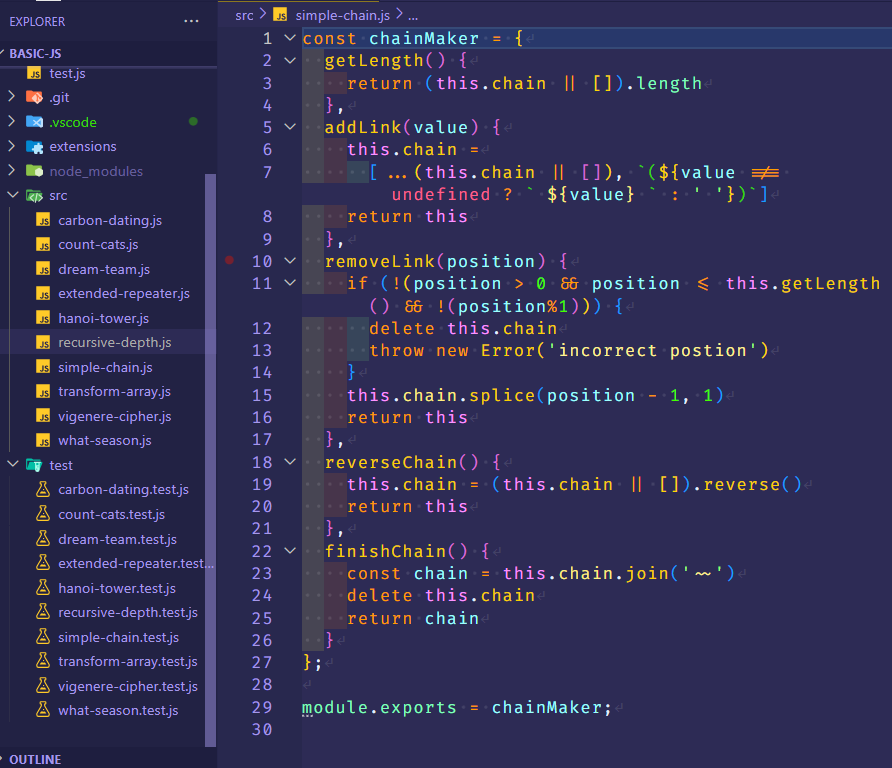Screen dimensions: 892x768
Task: Expand the node_modules folder chevron
Action: (11, 171)
